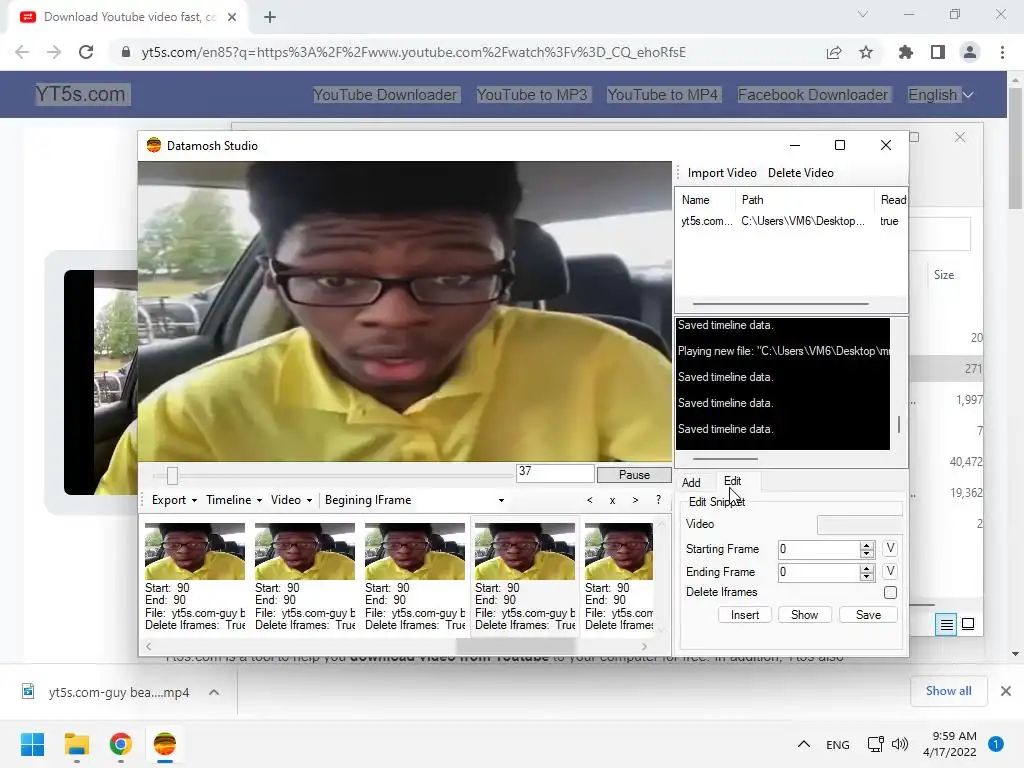The width and height of the screenshot is (1024, 768).
Task: Close the Download Youtube video tab
Action: [232, 17]
